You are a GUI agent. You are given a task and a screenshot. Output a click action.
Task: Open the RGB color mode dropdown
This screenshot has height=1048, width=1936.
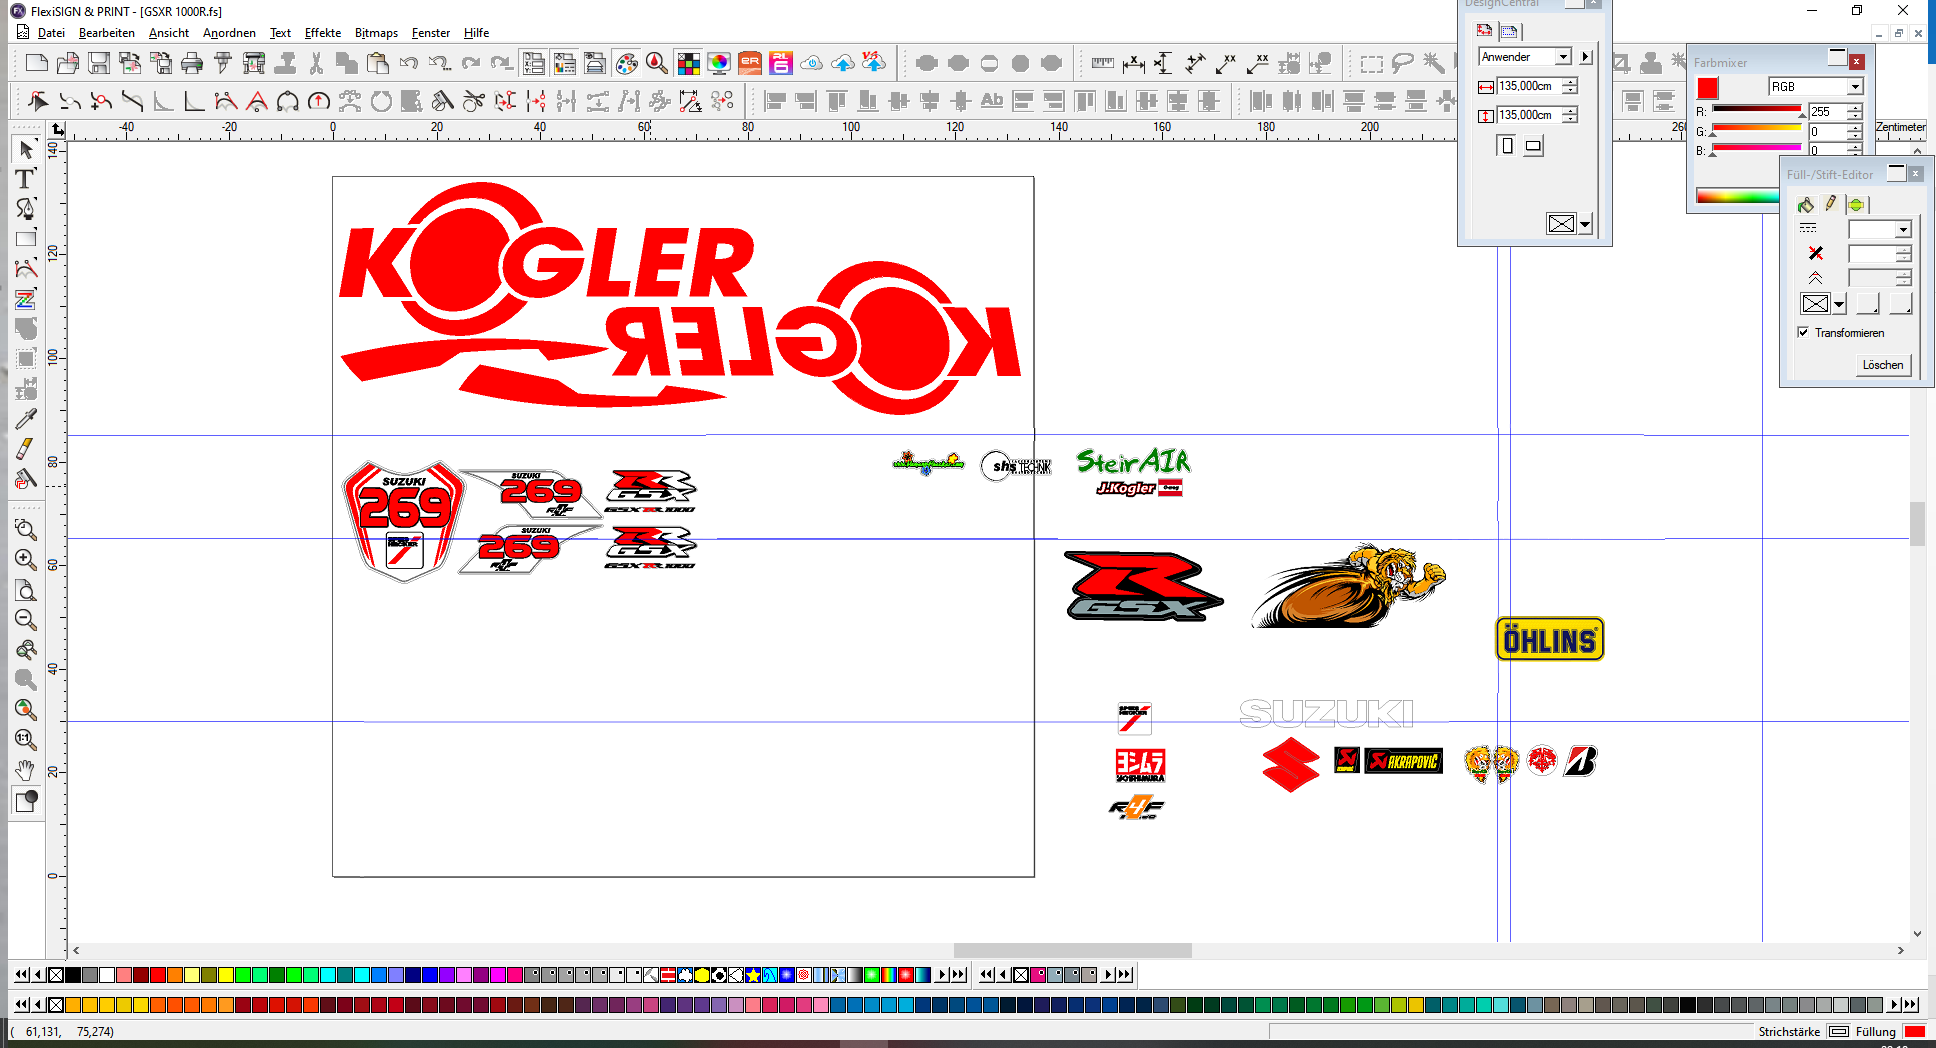click(x=1855, y=87)
